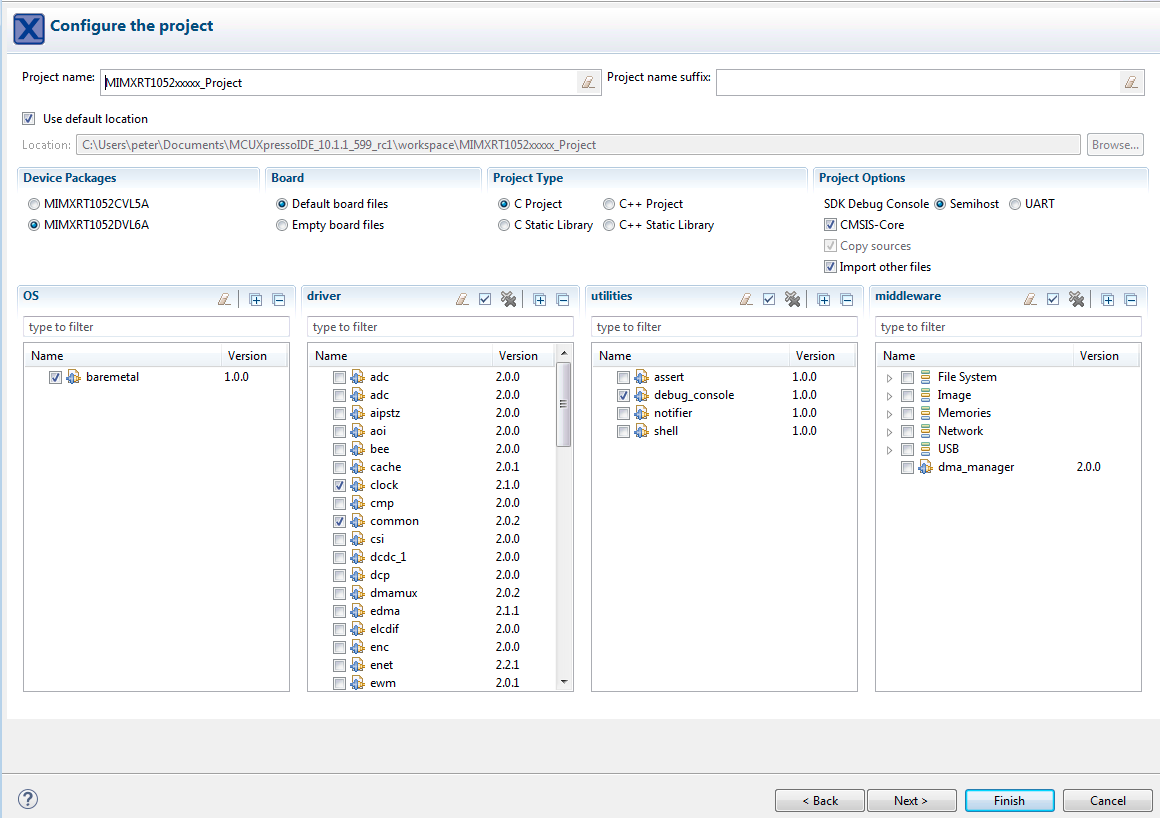Collapse all items in middleware panel
This screenshot has height=818, width=1160.
1131,300
